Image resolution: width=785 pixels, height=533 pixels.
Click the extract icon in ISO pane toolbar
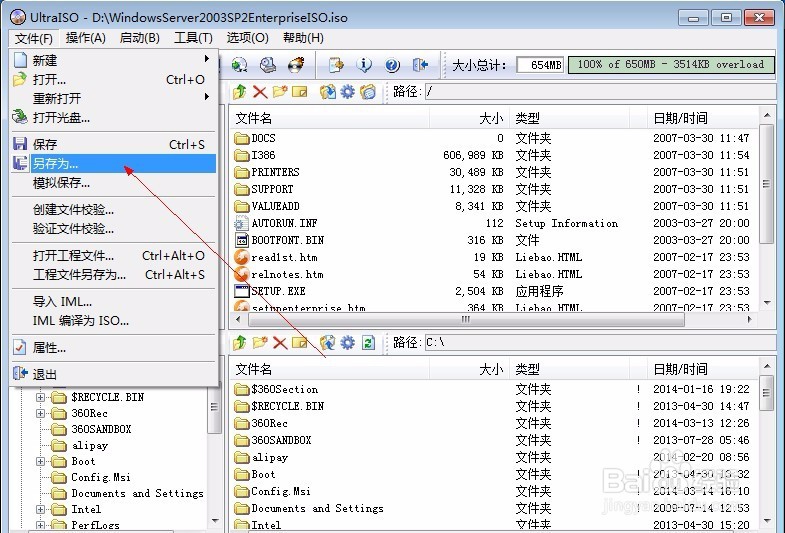point(327,92)
